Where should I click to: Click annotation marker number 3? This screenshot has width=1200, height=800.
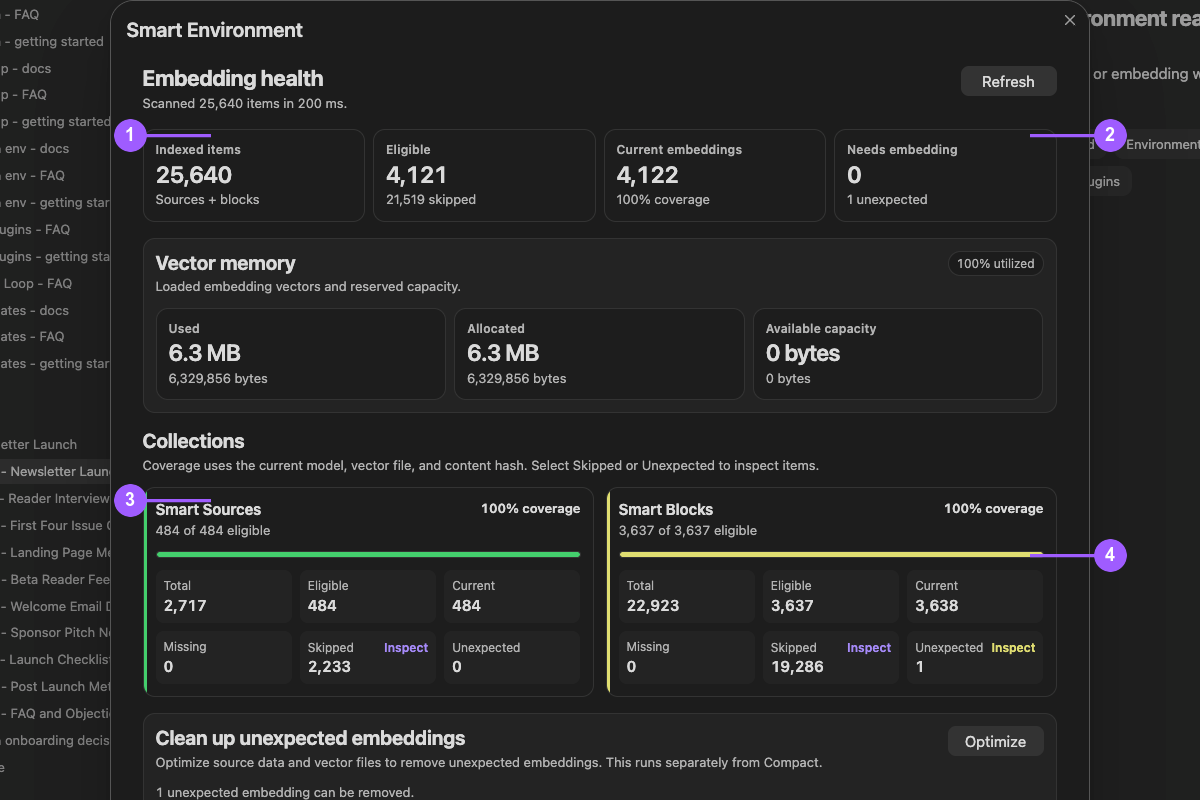click(131, 500)
